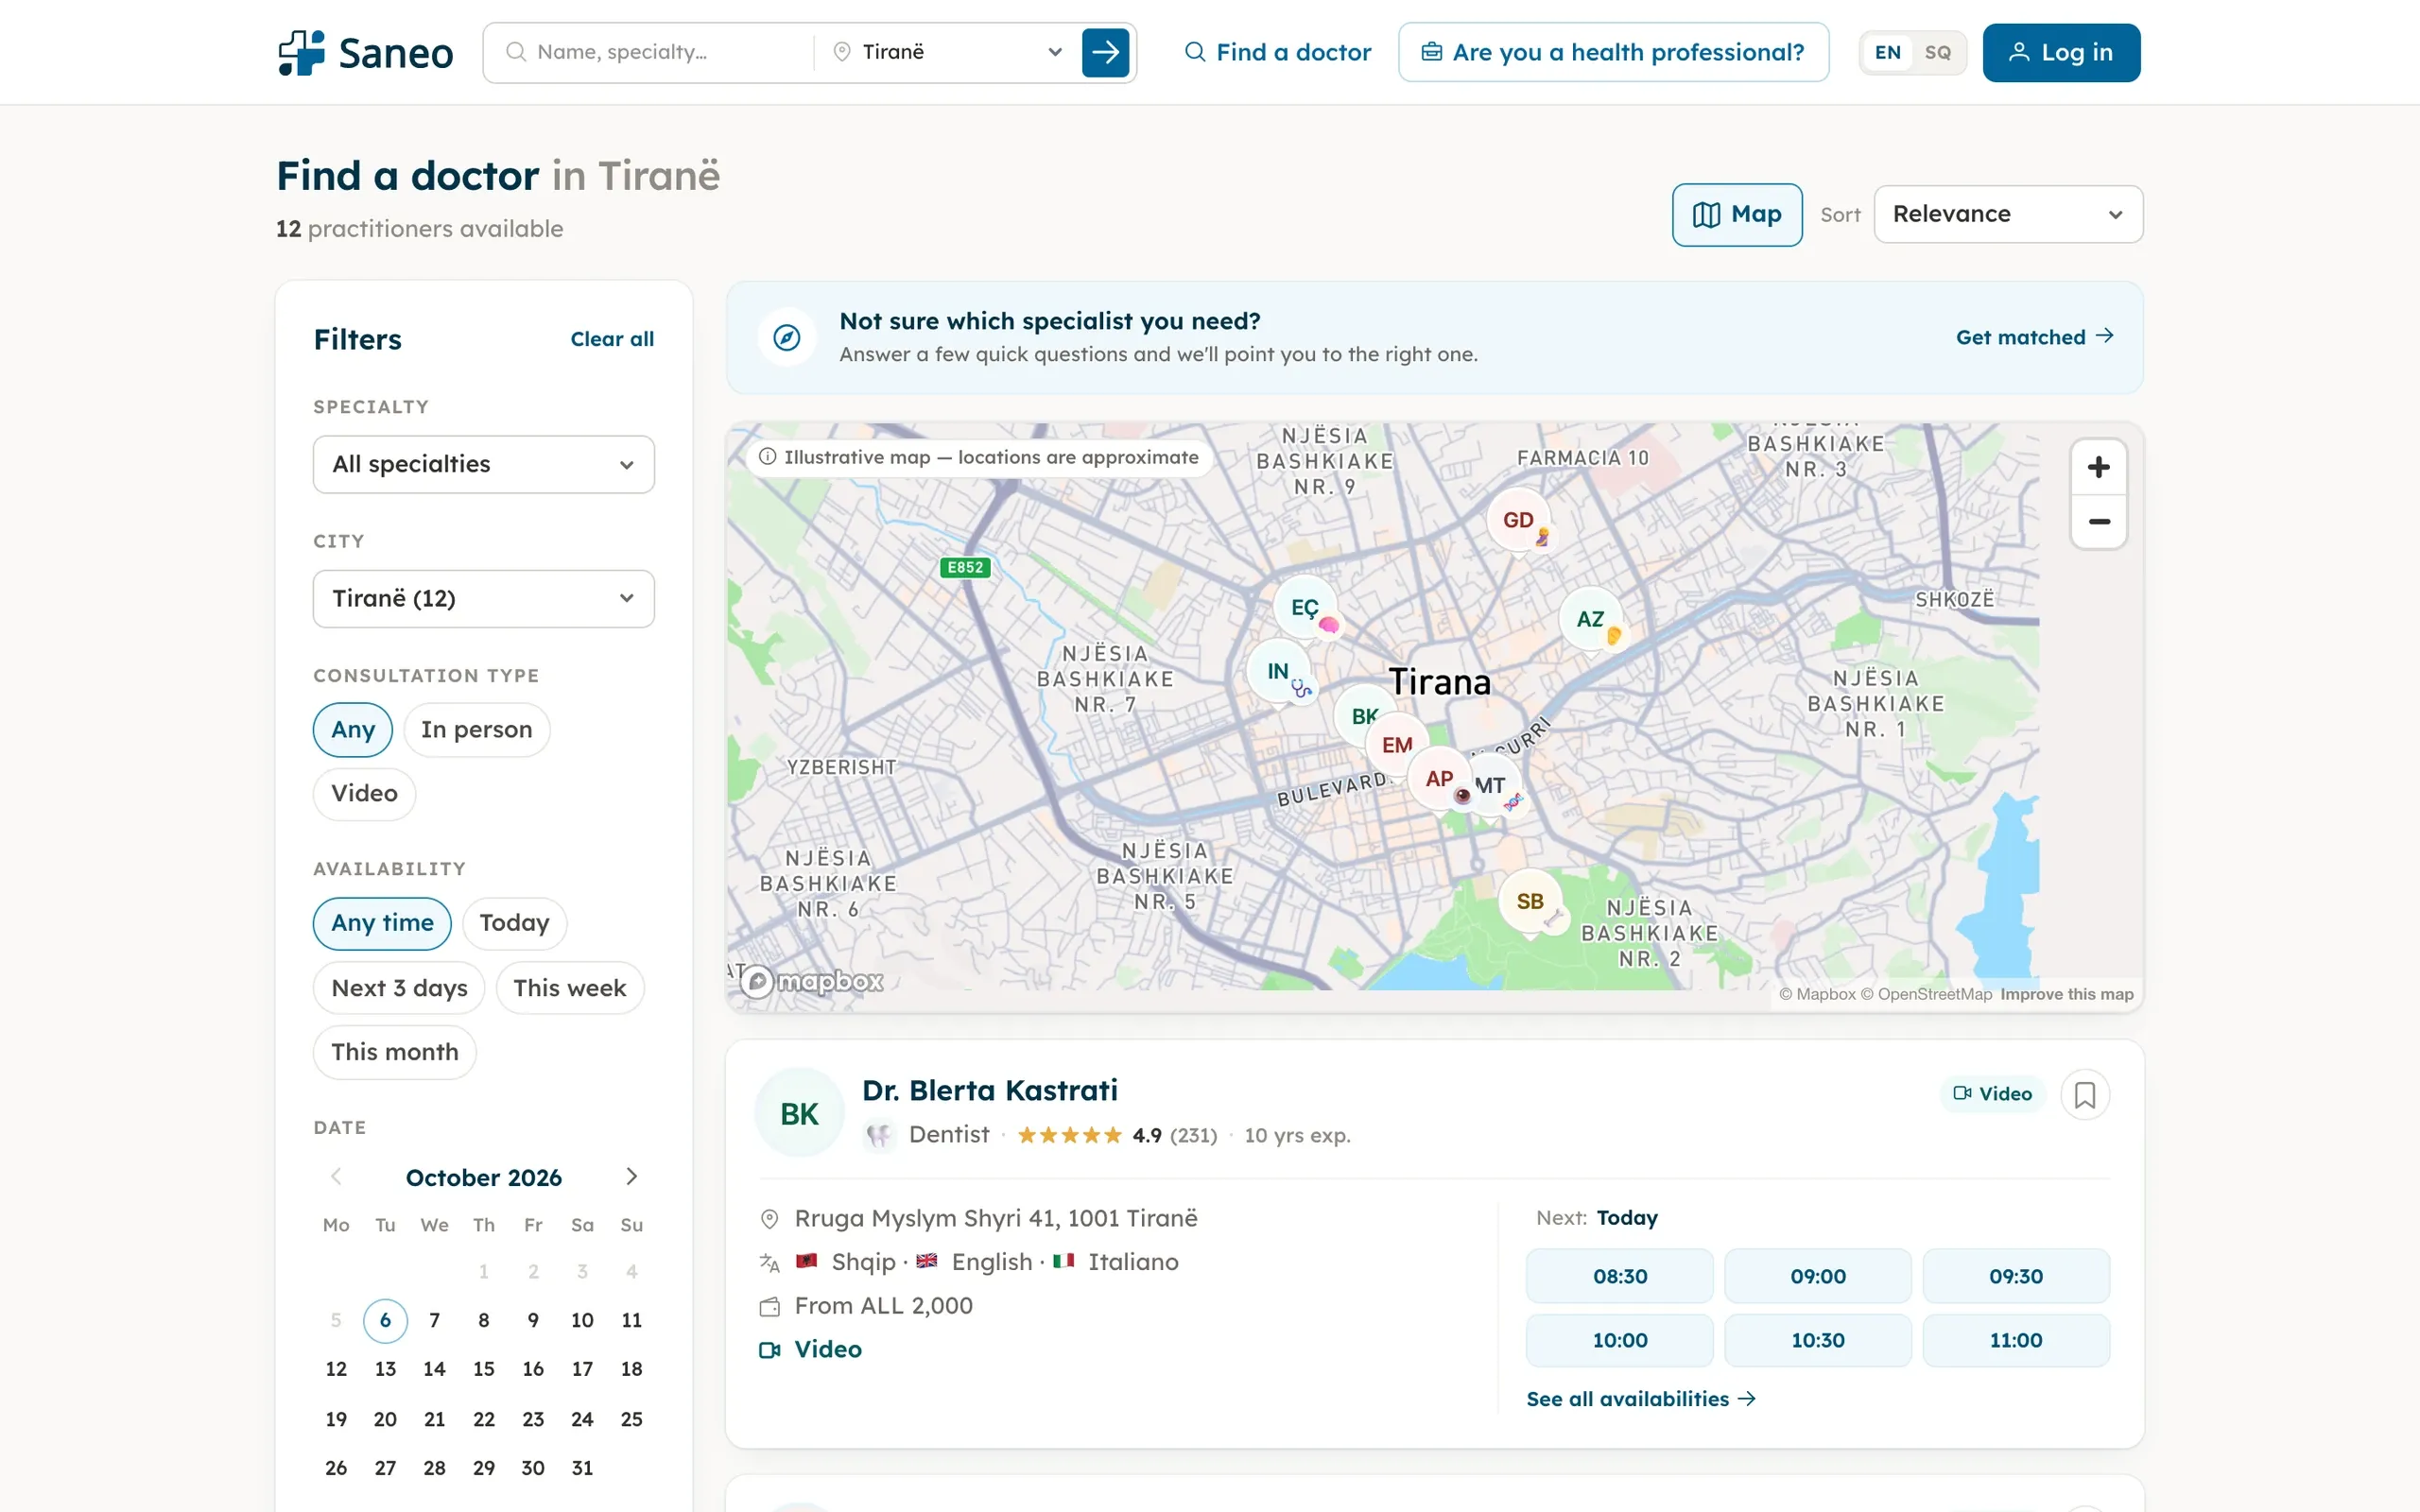Bookmark Dr. Blerta Kastrati

point(2084,1094)
